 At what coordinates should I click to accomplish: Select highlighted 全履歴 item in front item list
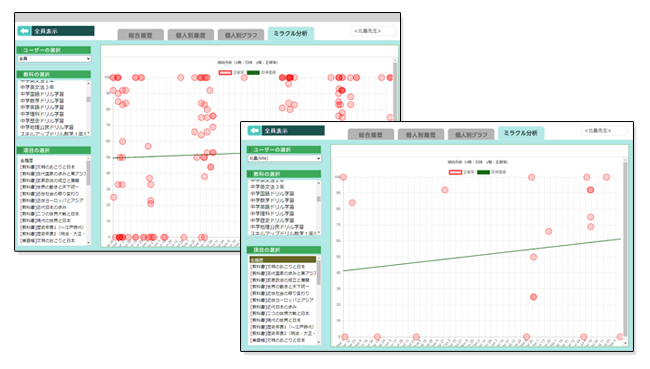pos(283,260)
